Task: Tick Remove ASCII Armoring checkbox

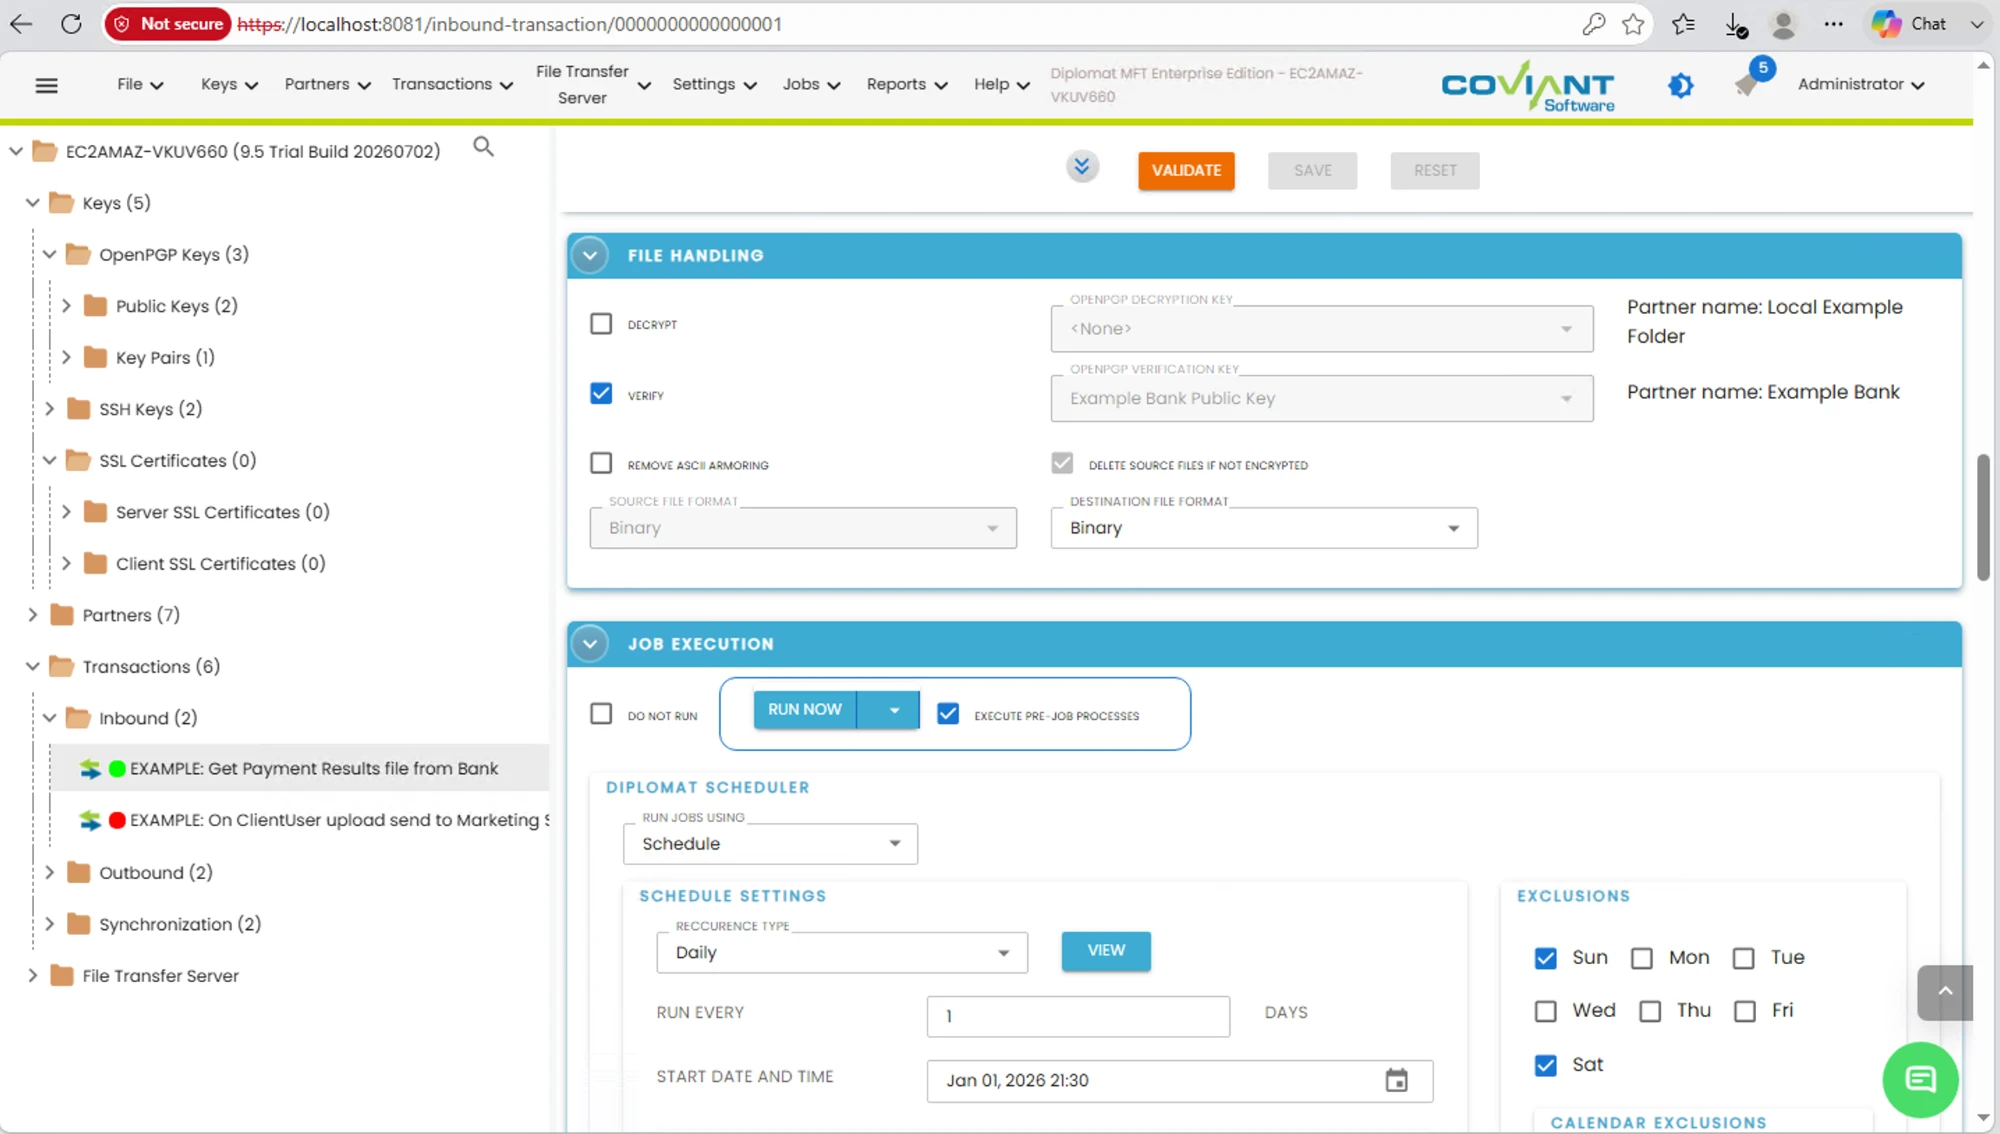Action: tap(601, 463)
